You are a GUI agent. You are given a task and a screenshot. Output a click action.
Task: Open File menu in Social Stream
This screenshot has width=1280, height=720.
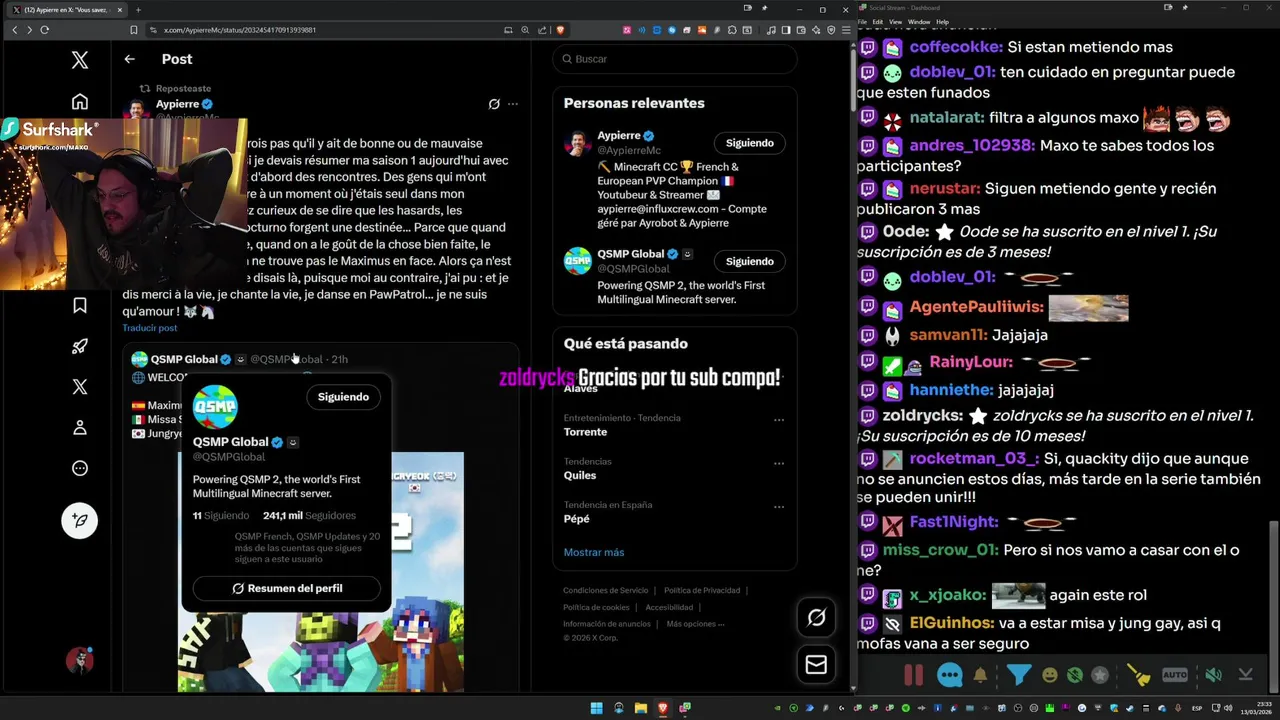pyautogui.click(x=862, y=21)
